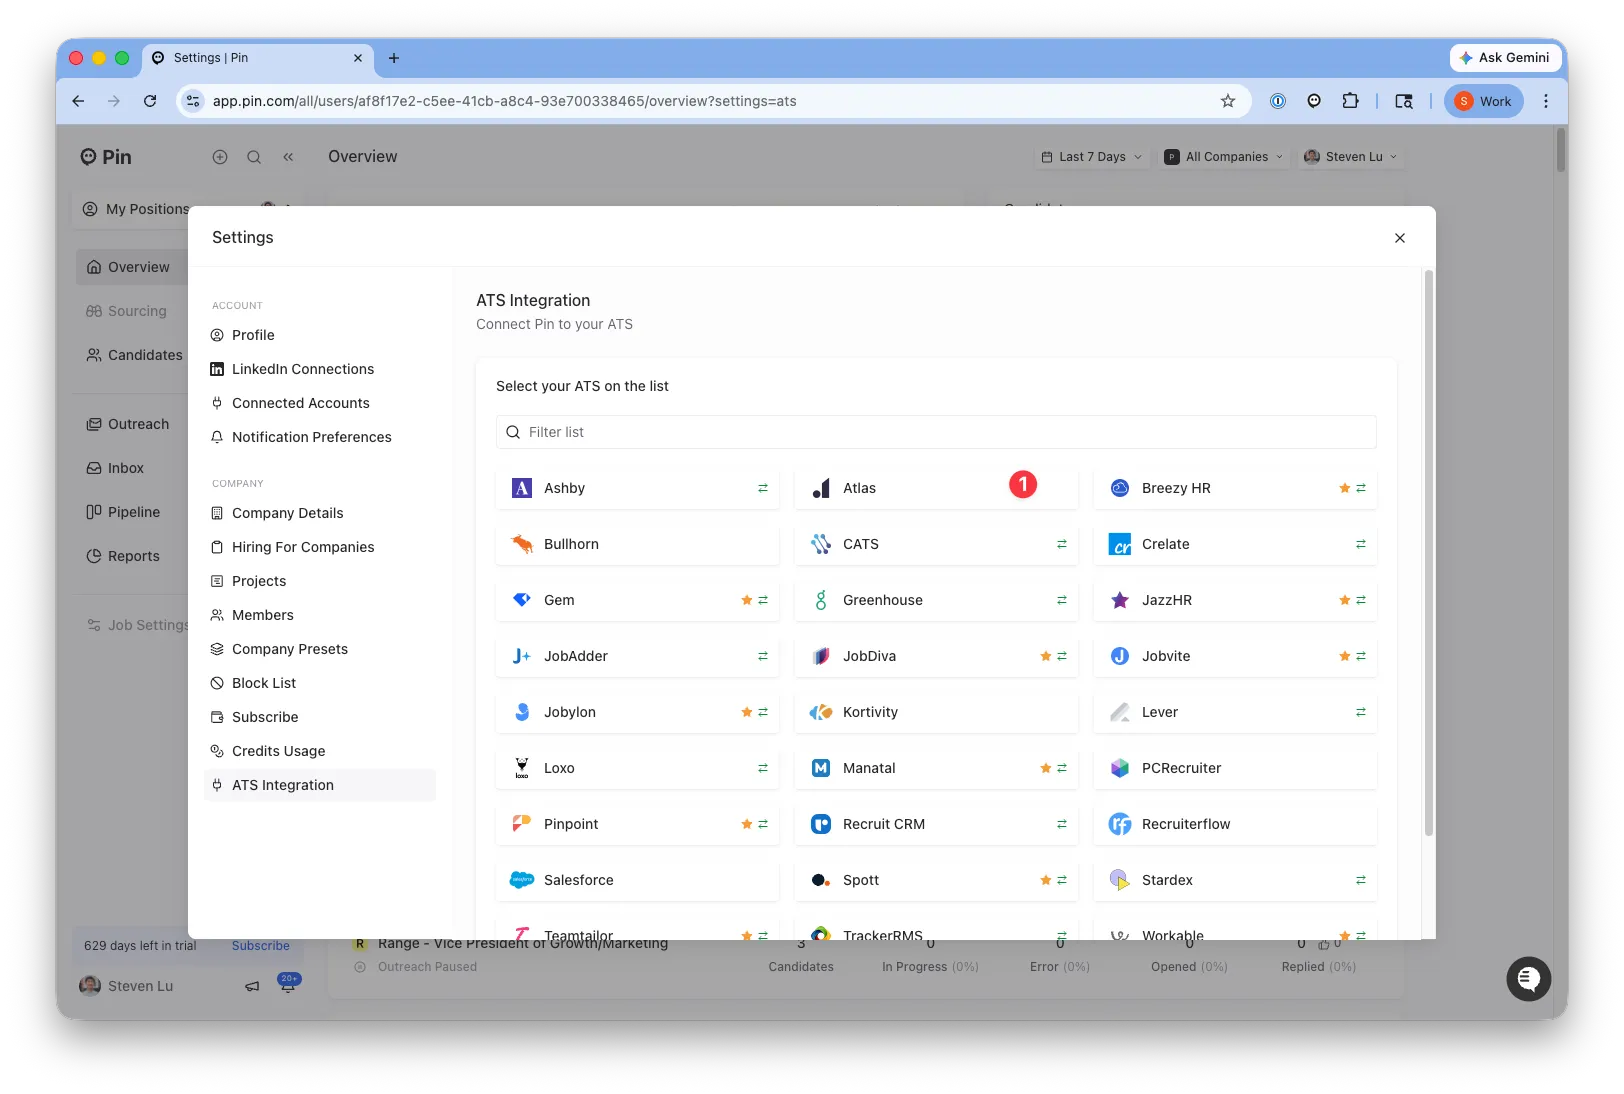Open Hiring For Companies settings
Viewport: 1624px width, 1094px height.
(x=320, y=547)
